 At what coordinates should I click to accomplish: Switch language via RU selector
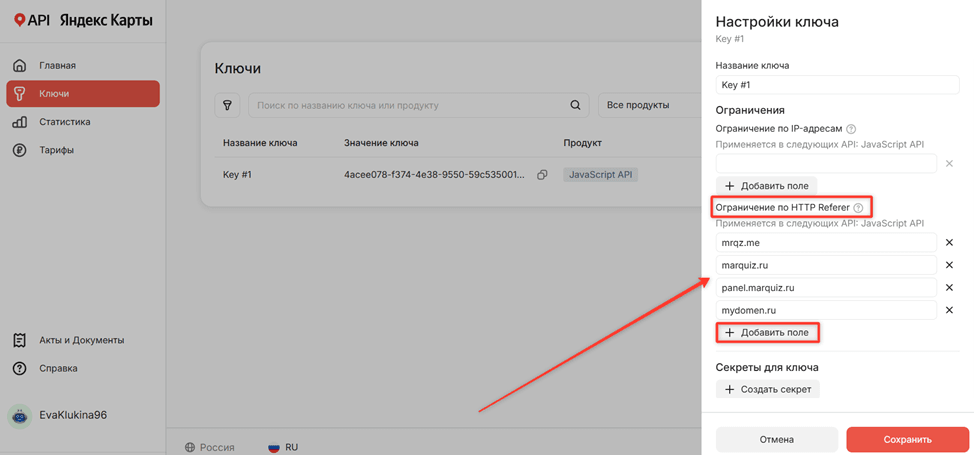pyautogui.click(x=292, y=447)
